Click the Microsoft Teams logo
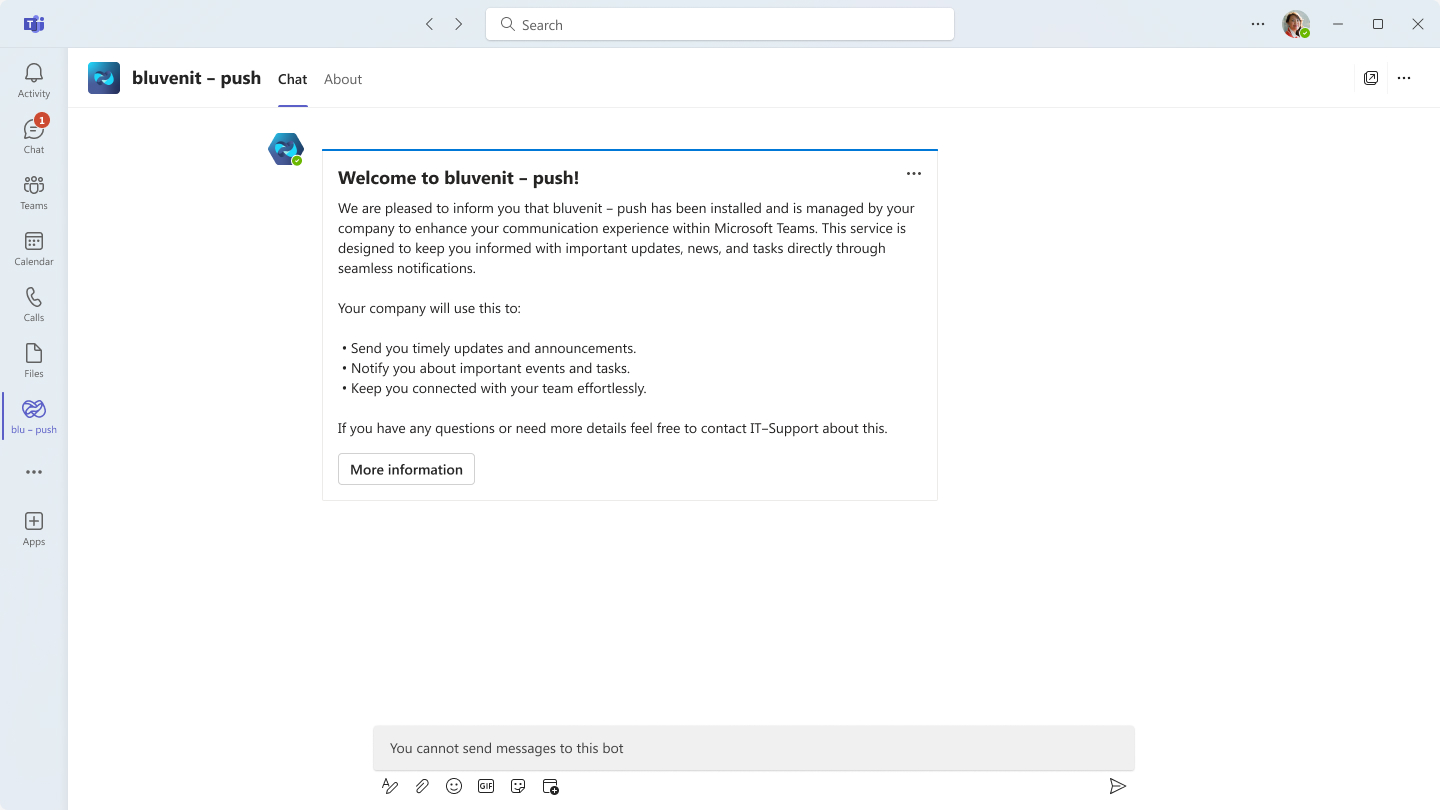Image resolution: width=1440 pixels, height=810 pixels. click(x=34, y=24)
